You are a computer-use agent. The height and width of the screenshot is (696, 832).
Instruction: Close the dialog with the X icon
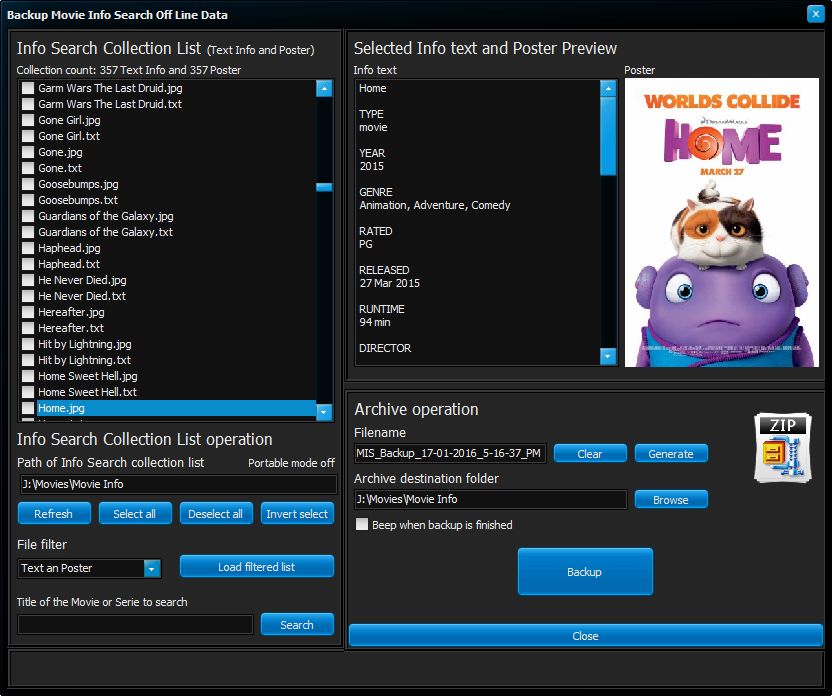tap(815, 14)
